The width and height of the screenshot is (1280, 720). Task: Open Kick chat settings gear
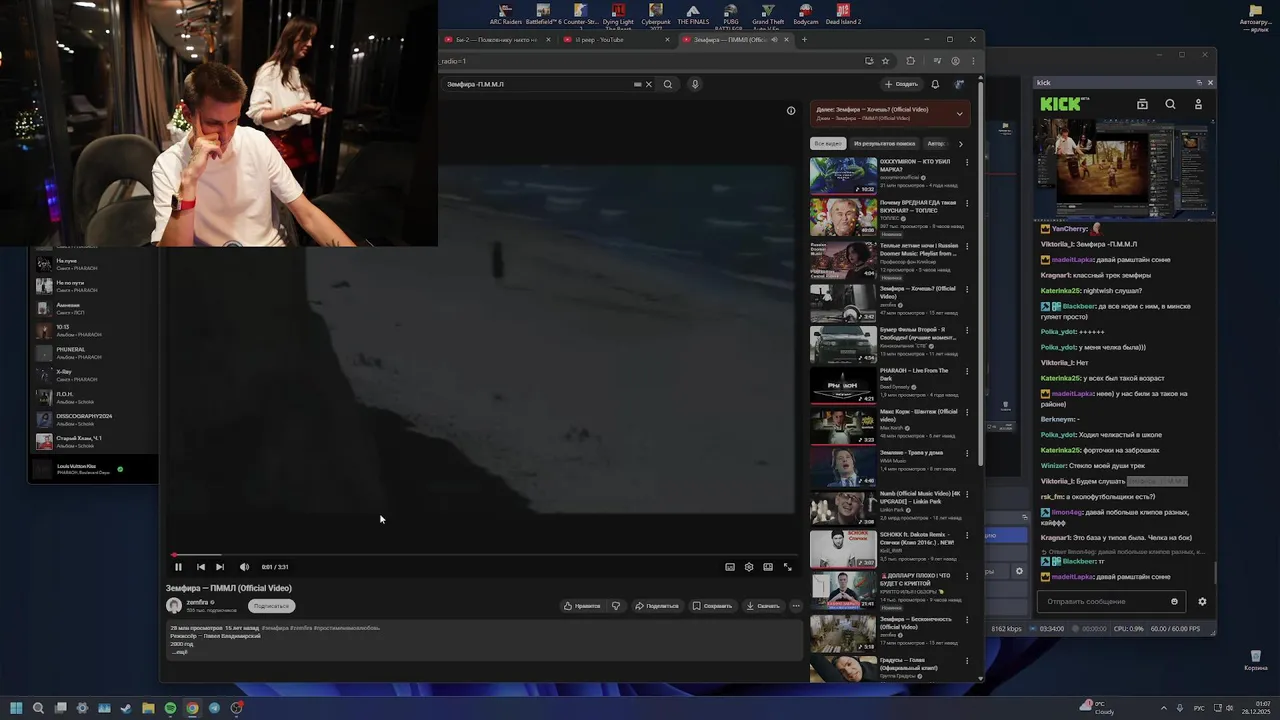[1202, 602]
